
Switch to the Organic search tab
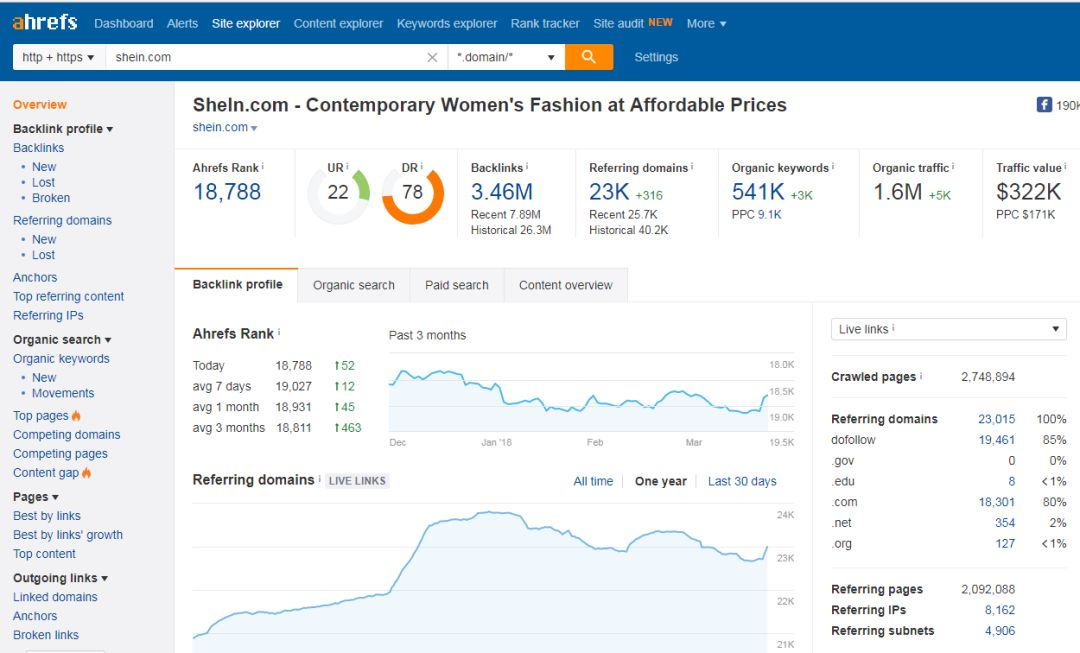354,285
